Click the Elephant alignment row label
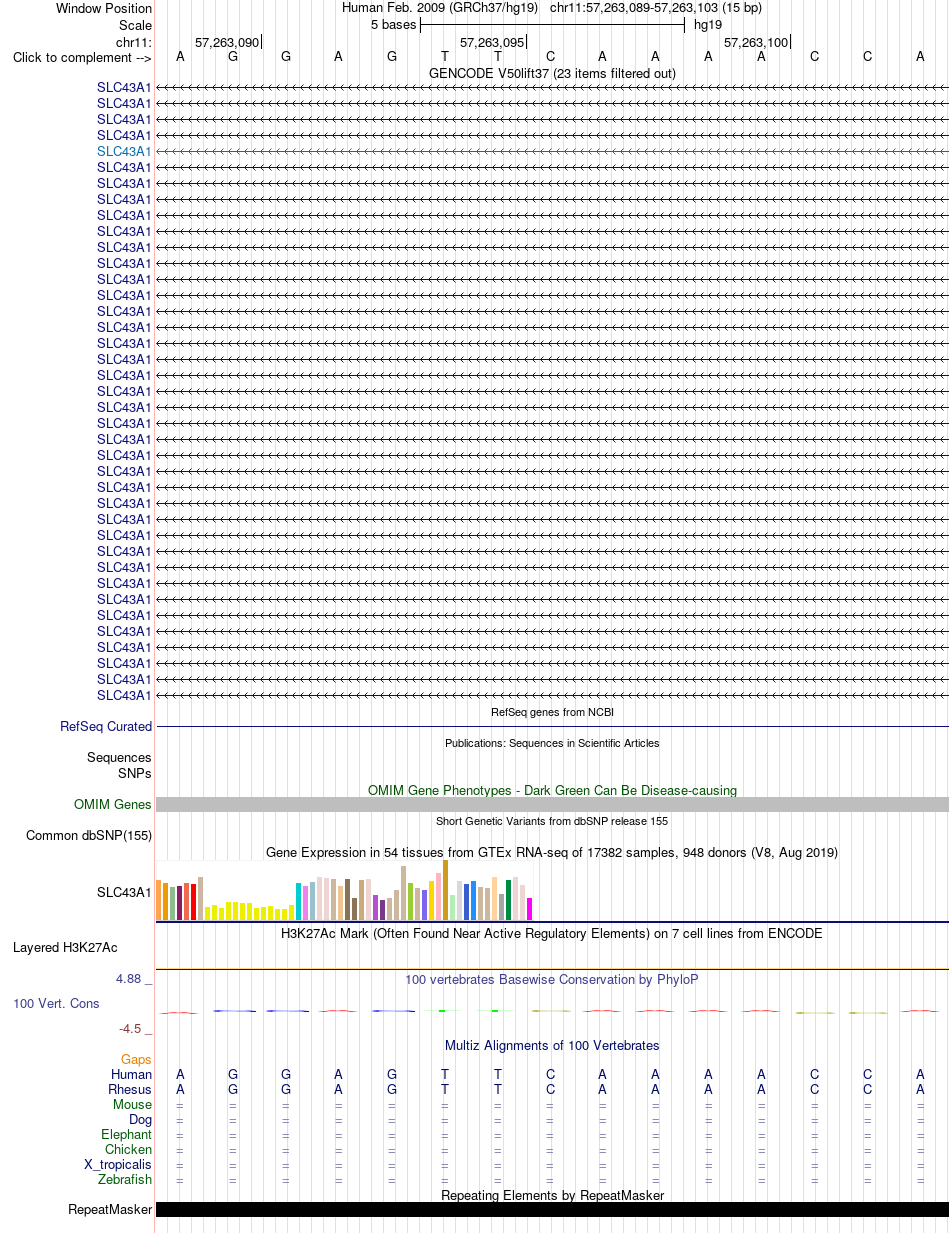The width and height of the screenshot is (950, 1233). (127, 1135)
